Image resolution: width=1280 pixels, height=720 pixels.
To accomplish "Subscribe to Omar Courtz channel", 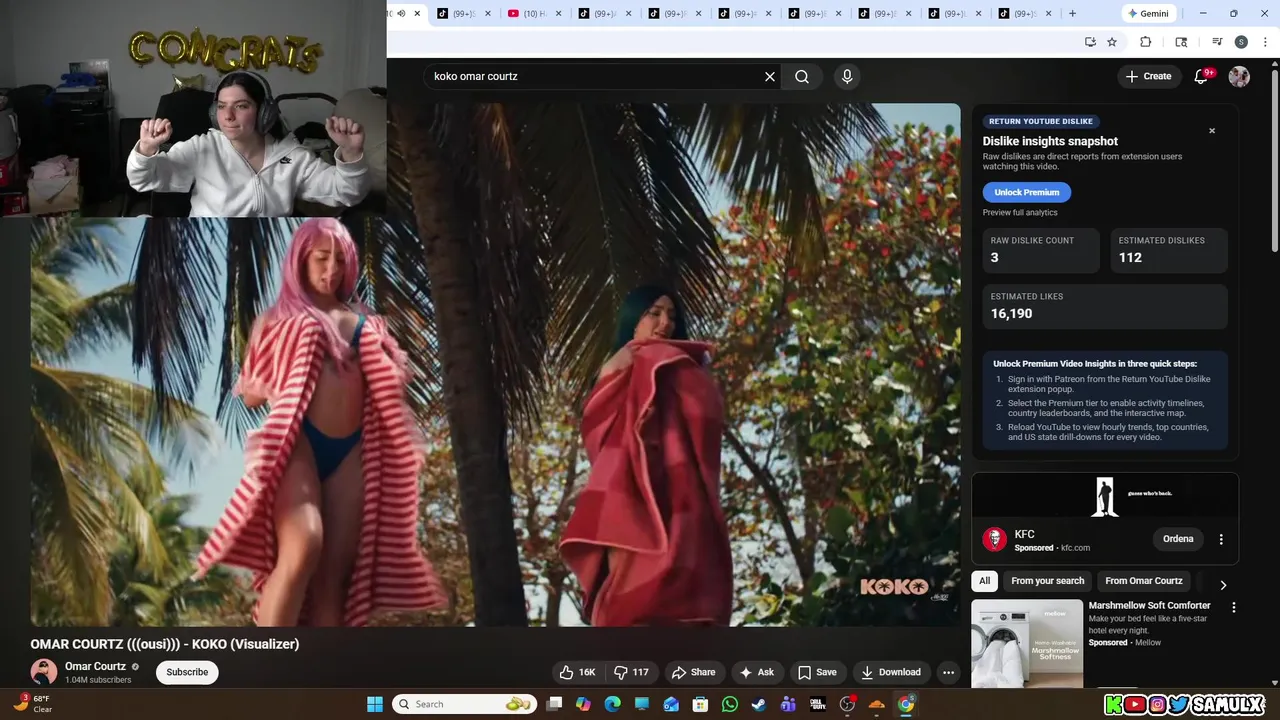I will point(187,672).
